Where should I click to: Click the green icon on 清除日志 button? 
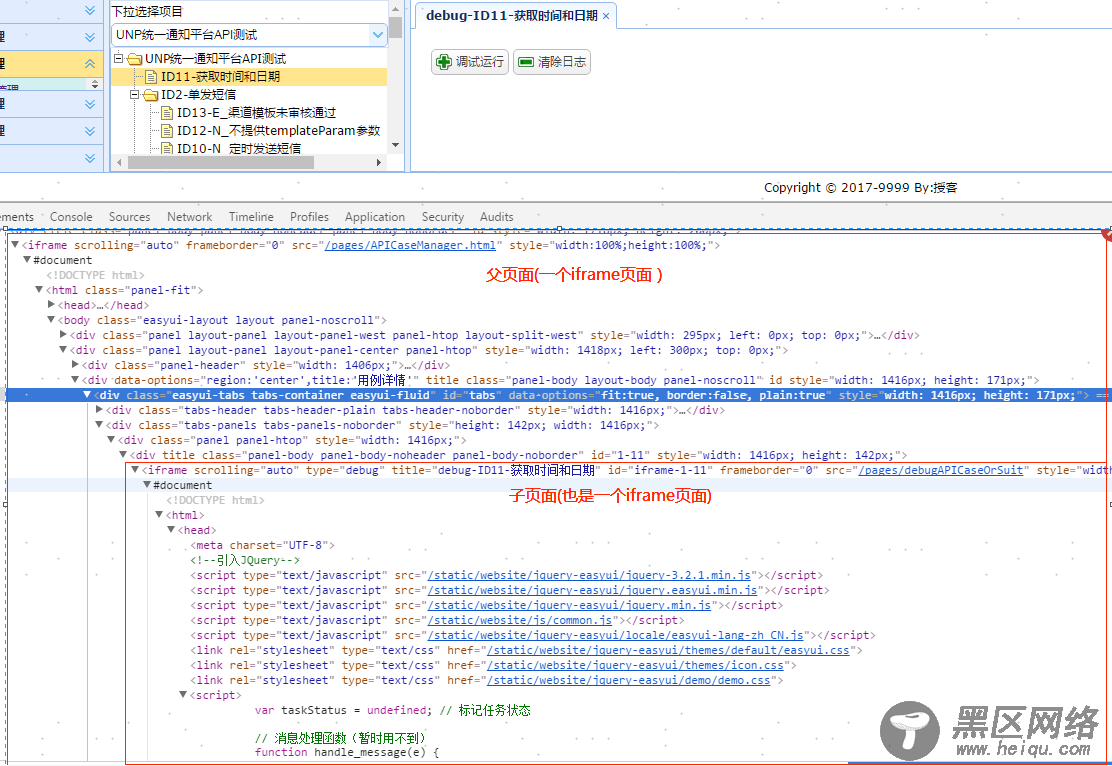[526, 62]
